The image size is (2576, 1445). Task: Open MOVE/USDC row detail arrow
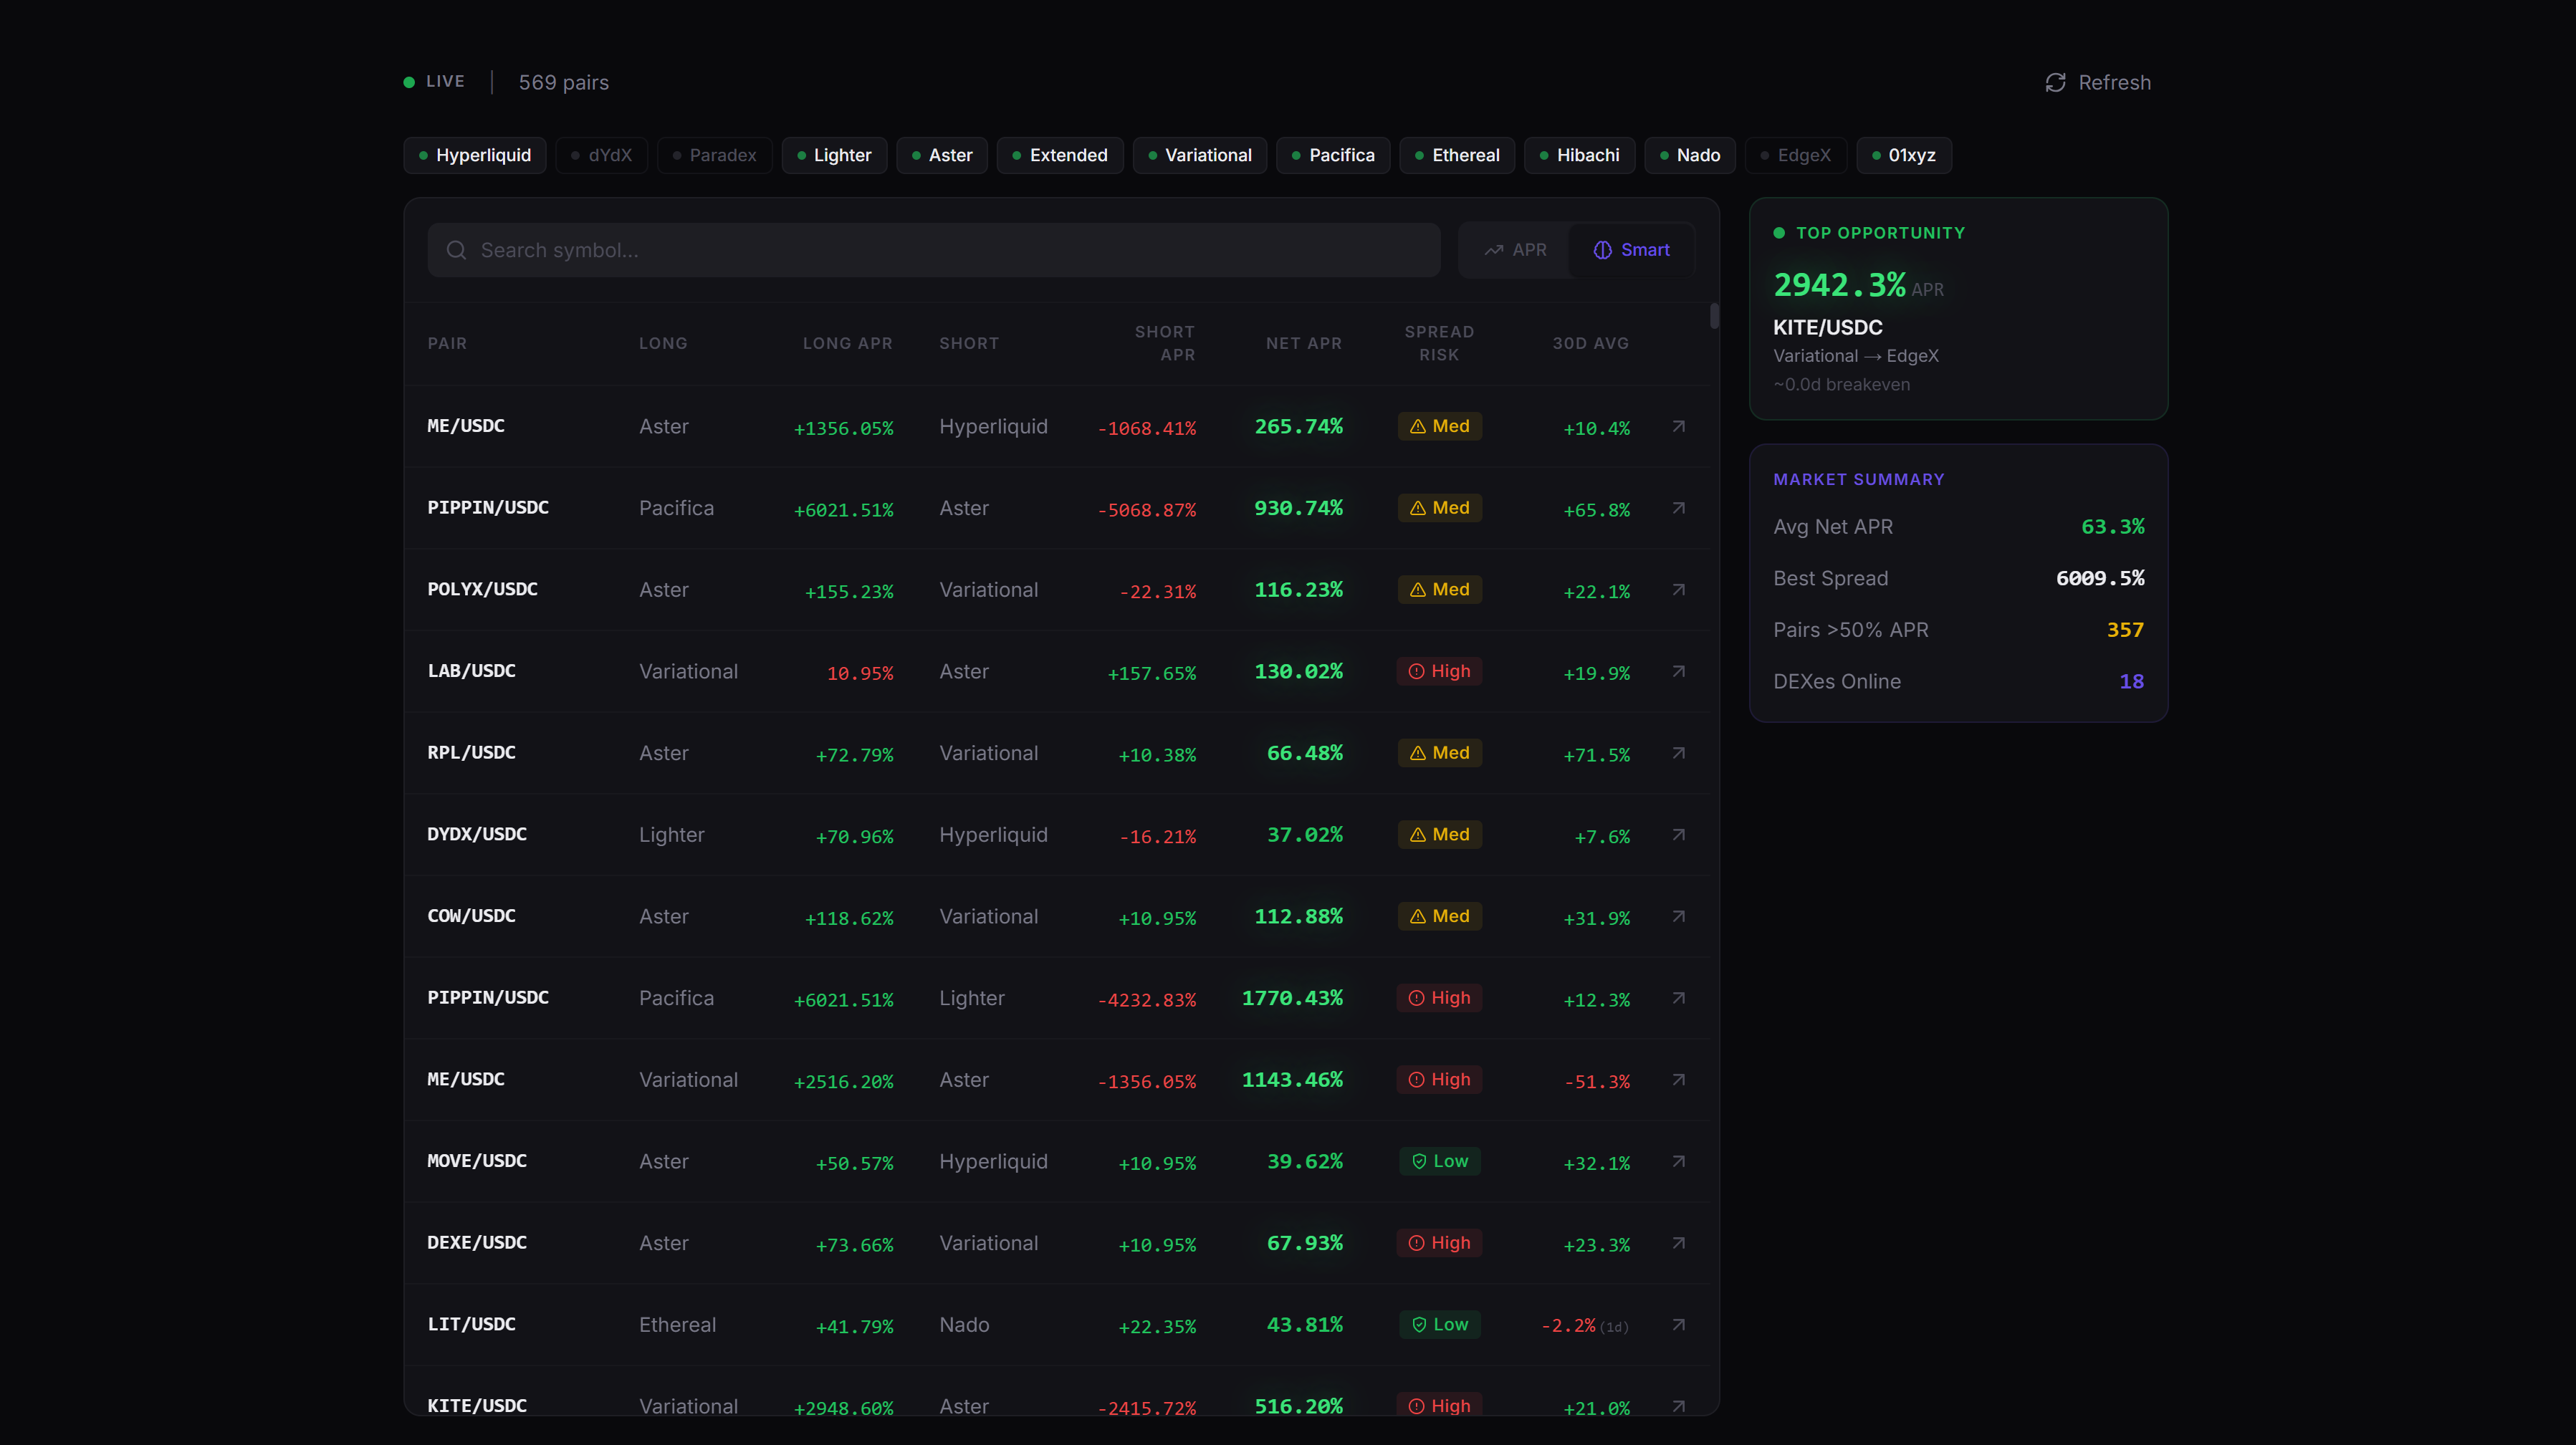click(1679, 1162)
